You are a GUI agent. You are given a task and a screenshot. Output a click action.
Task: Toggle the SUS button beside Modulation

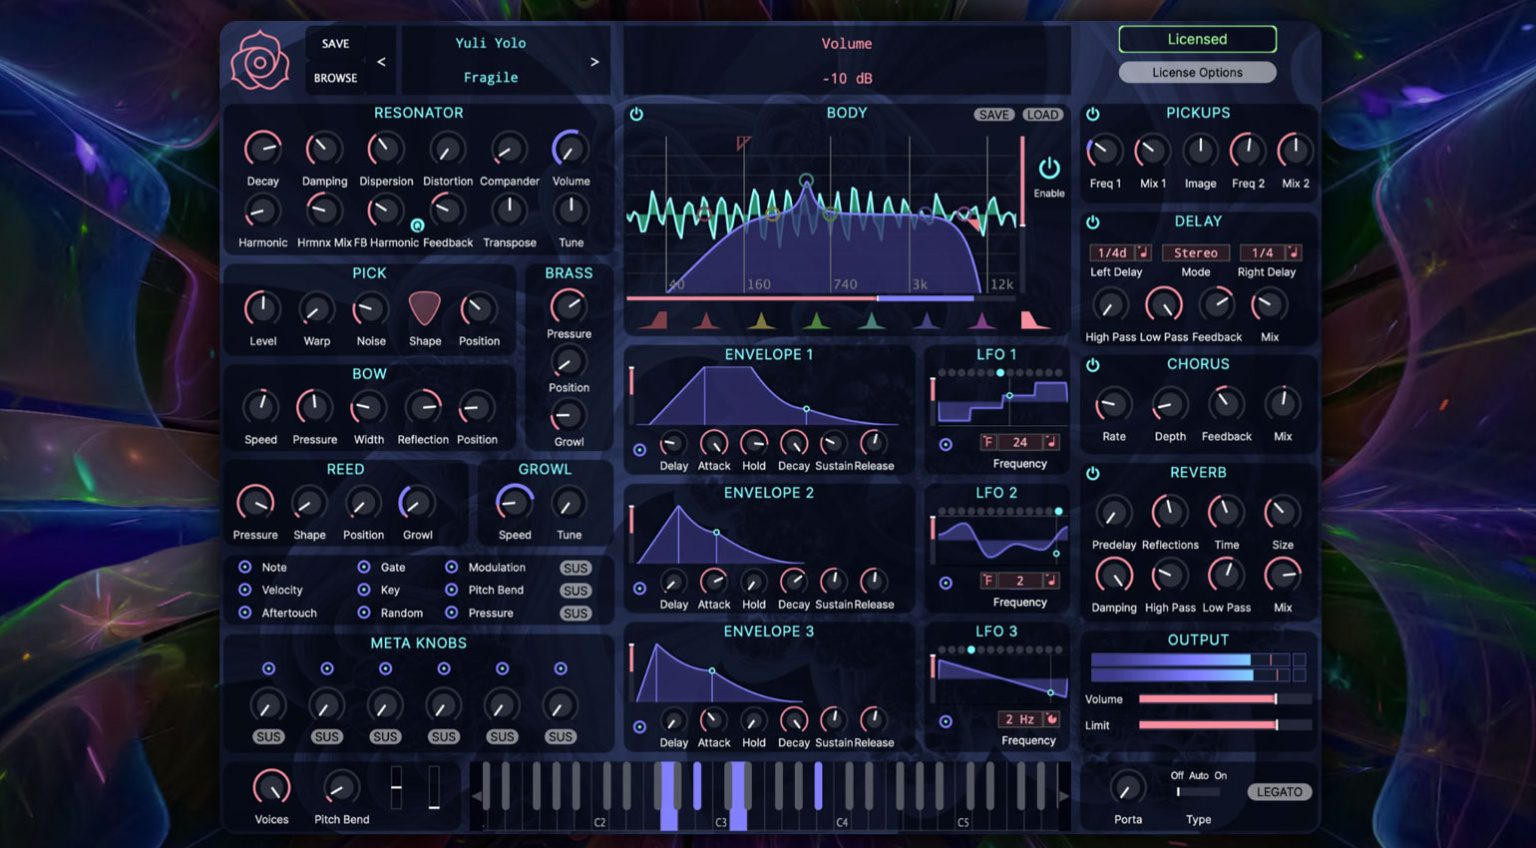[x=575, y=568]
